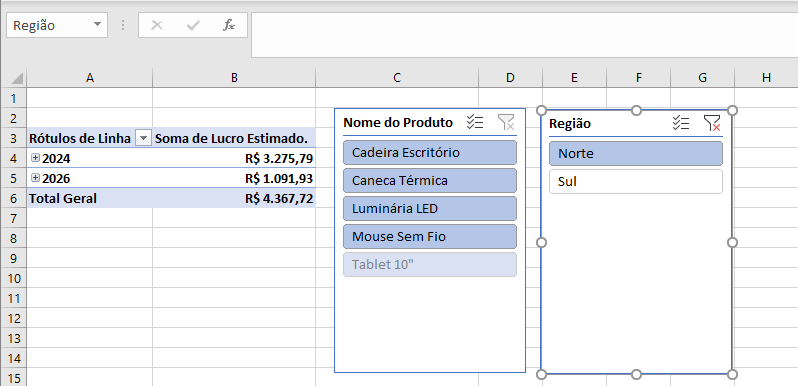This screenshot has width=798, height=386.
Task: Click the R$ 3.275,79 value cell
Action: point(234,158)
